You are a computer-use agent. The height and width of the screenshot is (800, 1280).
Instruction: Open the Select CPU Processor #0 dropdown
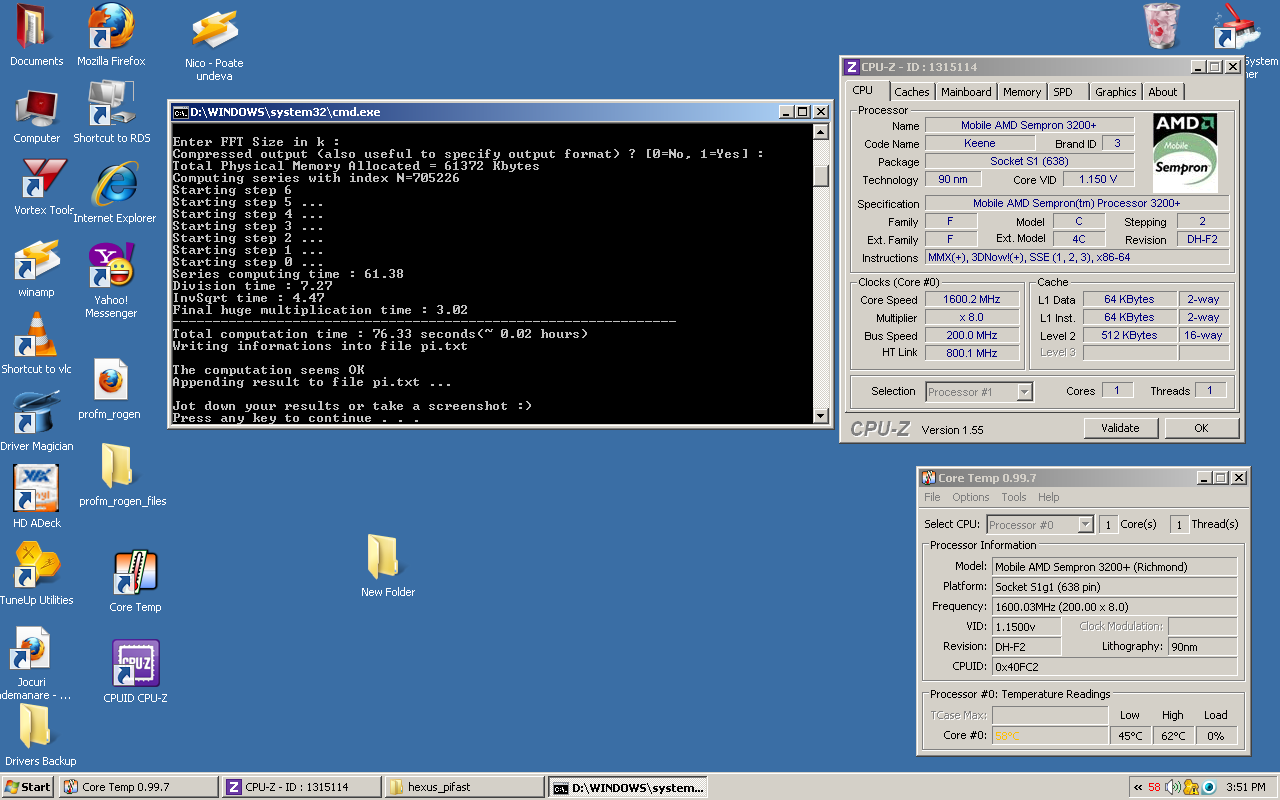(x=1040, y=525)
